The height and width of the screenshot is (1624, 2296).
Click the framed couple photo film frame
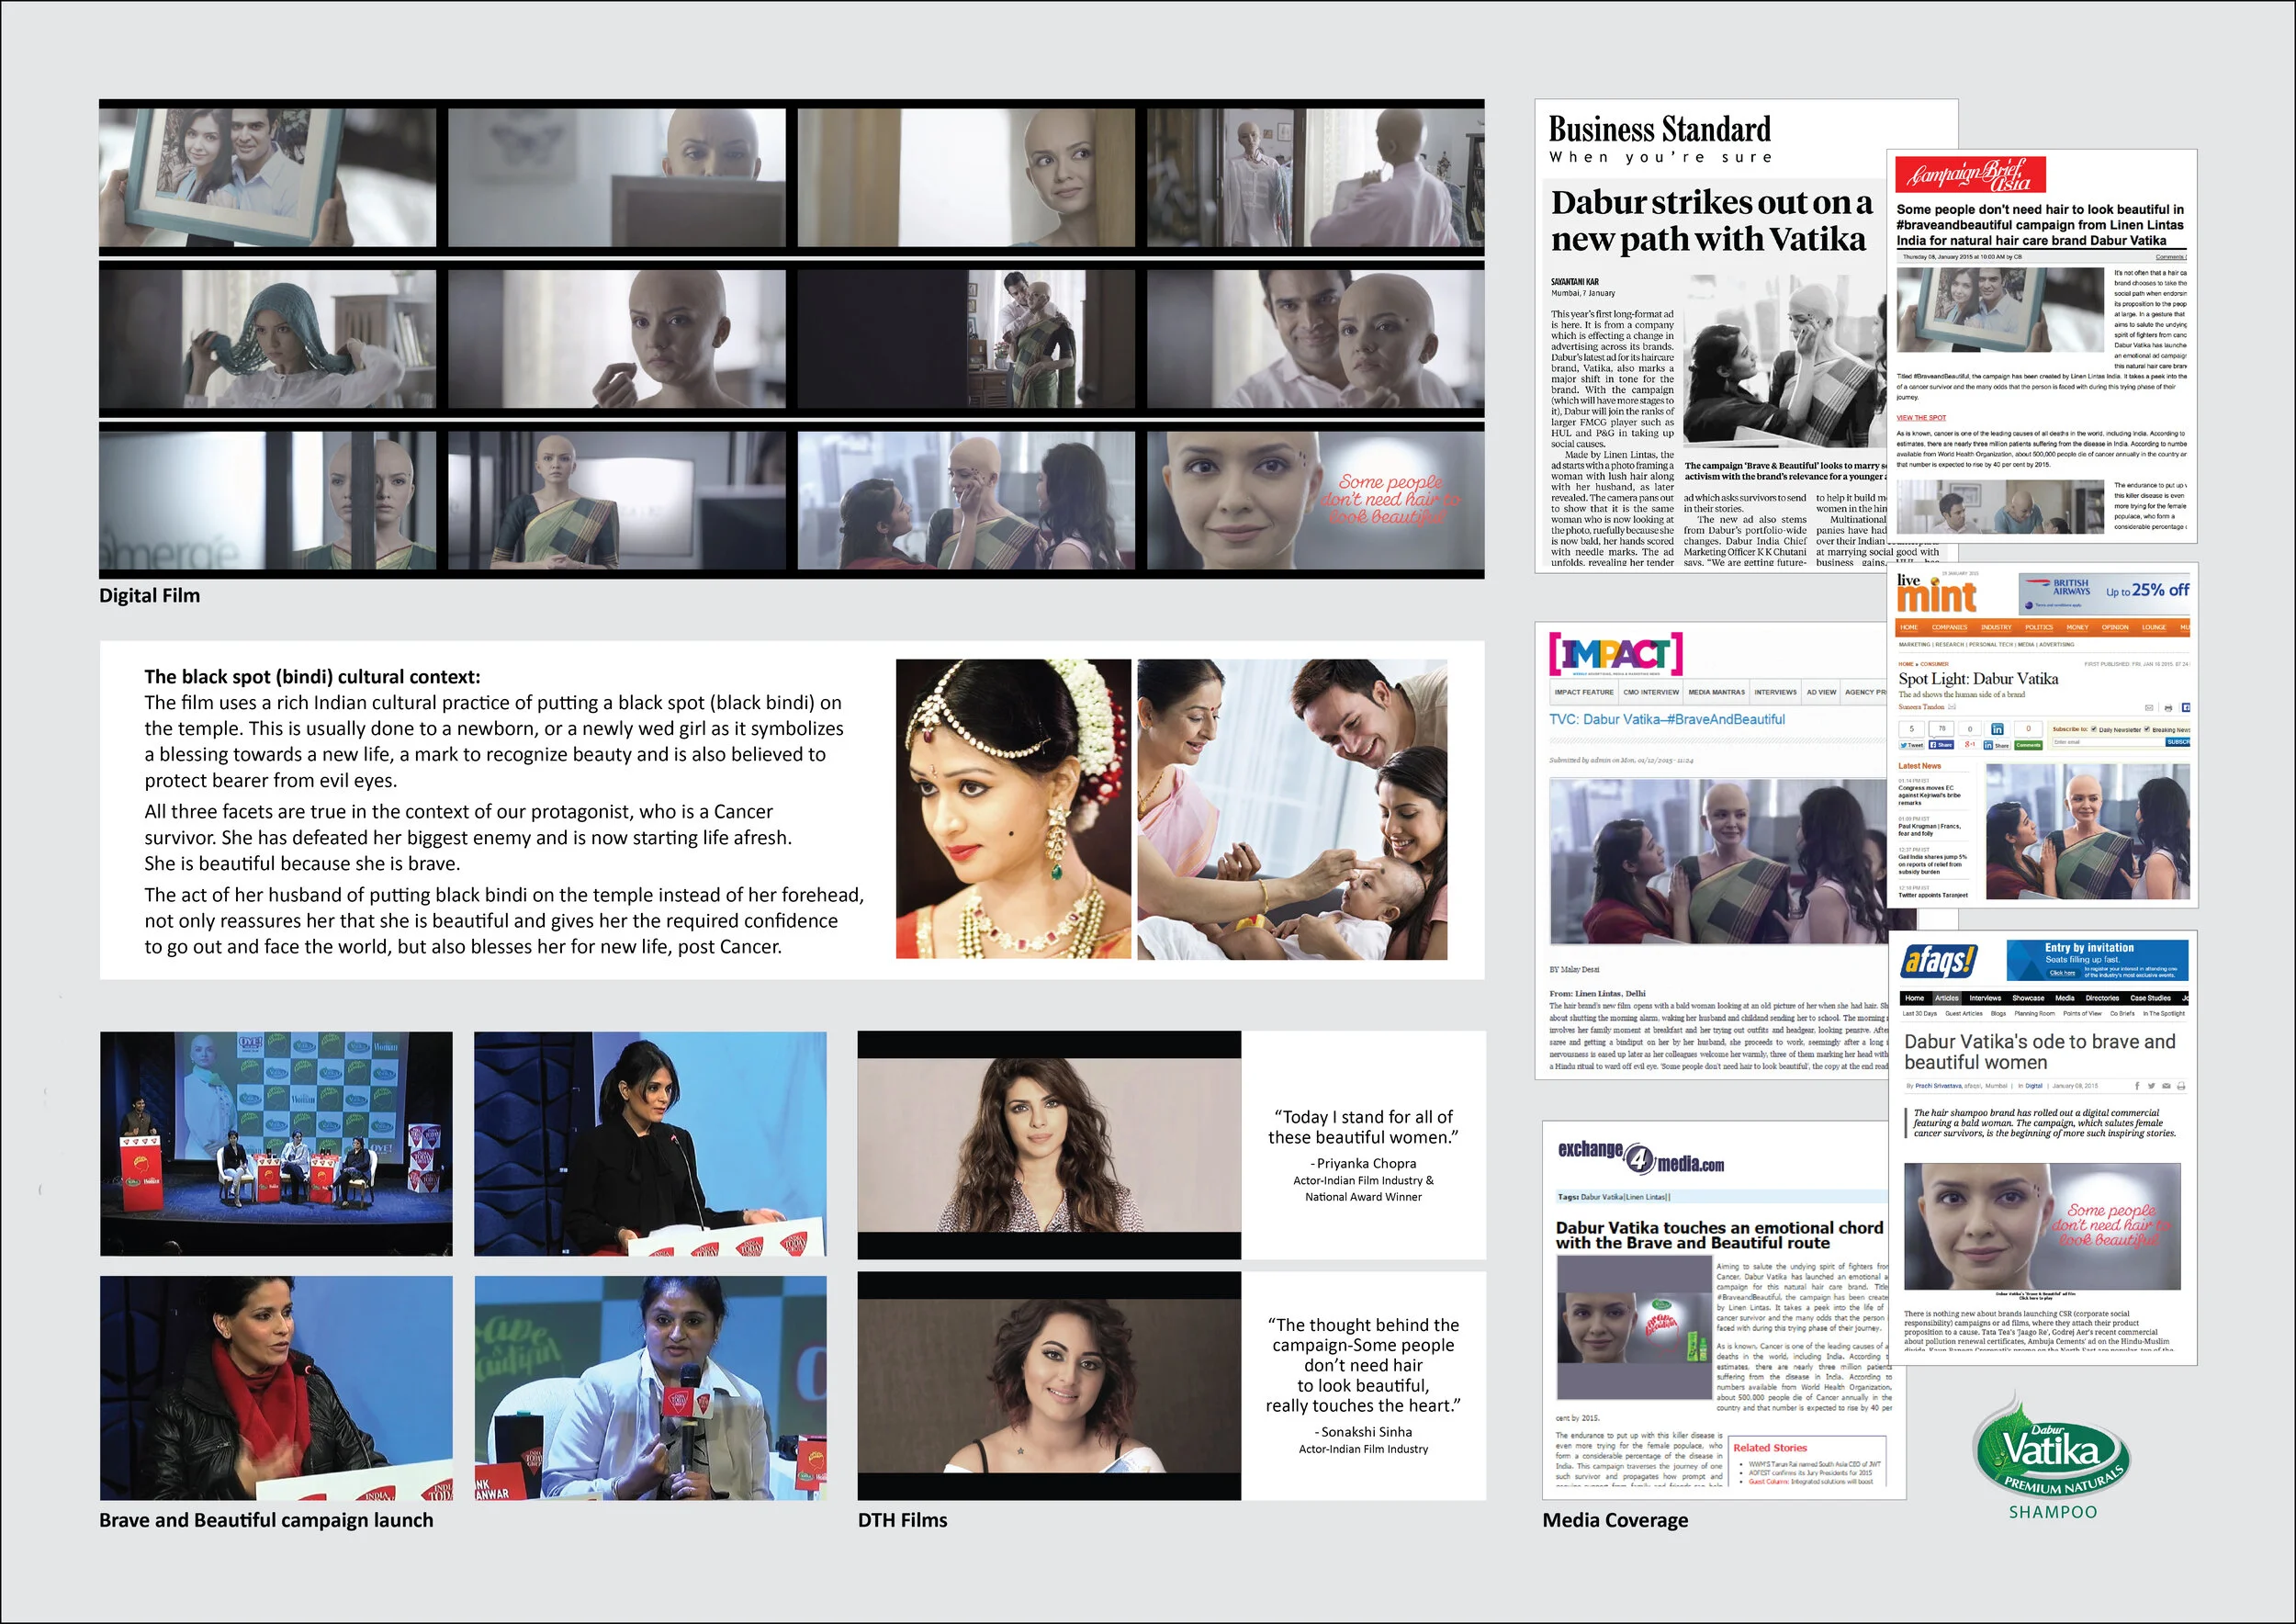tap(267, 177)
